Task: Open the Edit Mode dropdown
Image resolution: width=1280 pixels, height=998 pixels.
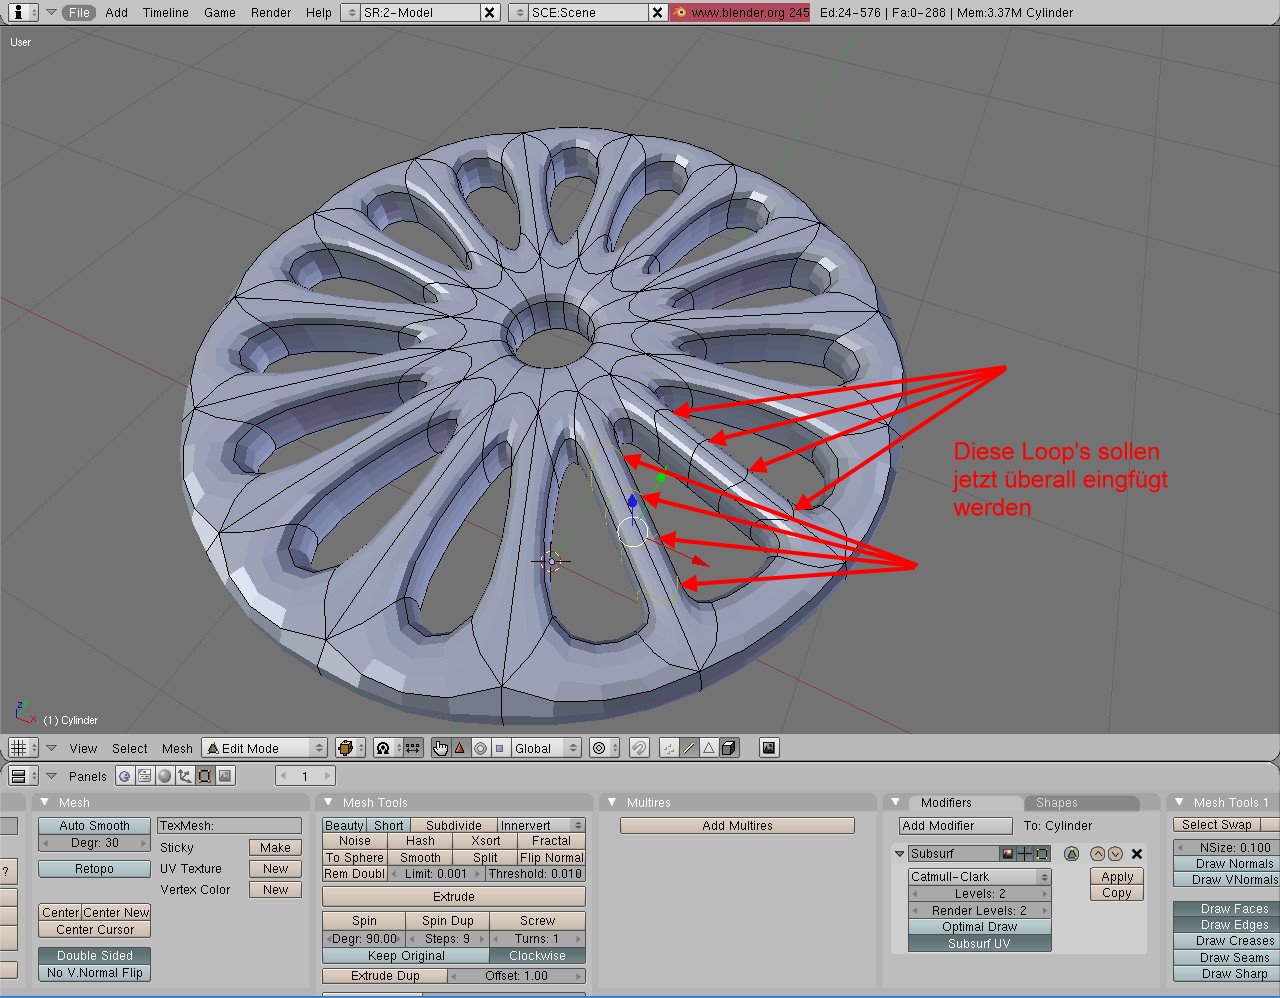Action: point(265,748)
